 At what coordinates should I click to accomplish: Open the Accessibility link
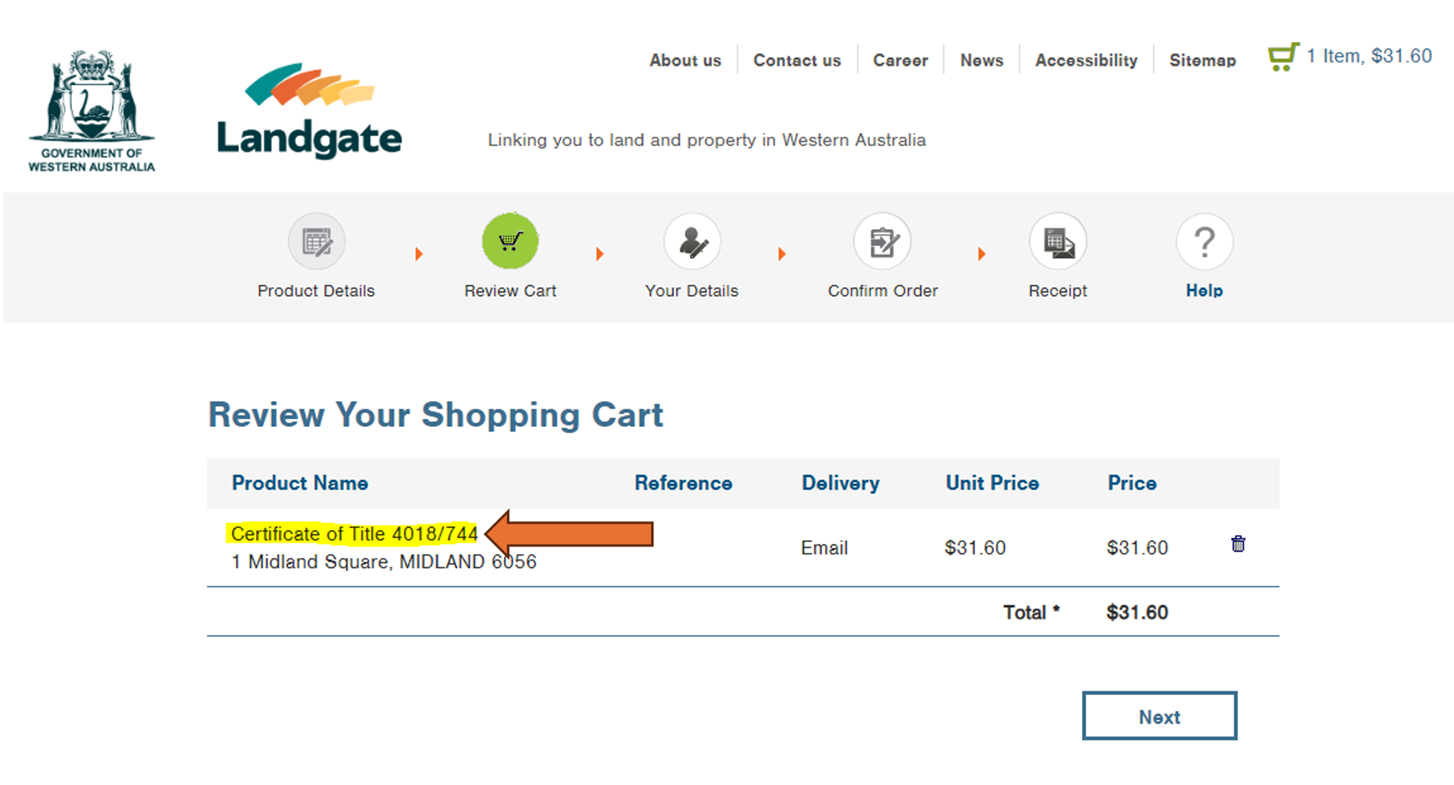click(1086, 60)
